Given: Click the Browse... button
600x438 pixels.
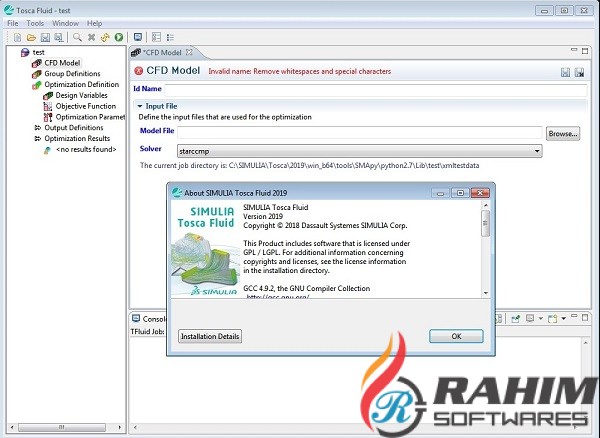Looking at the screenshot, I should click(563, 134).
